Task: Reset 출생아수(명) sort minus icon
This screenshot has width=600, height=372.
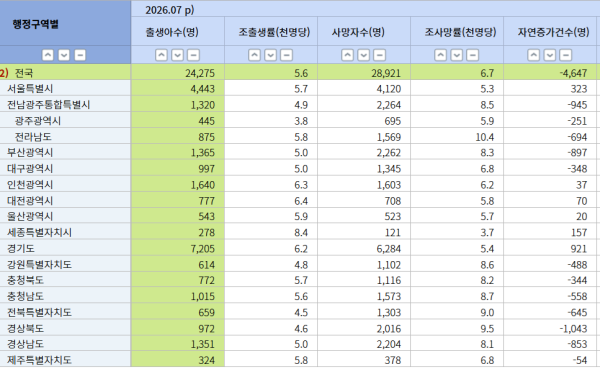Action: coord(193,55)
